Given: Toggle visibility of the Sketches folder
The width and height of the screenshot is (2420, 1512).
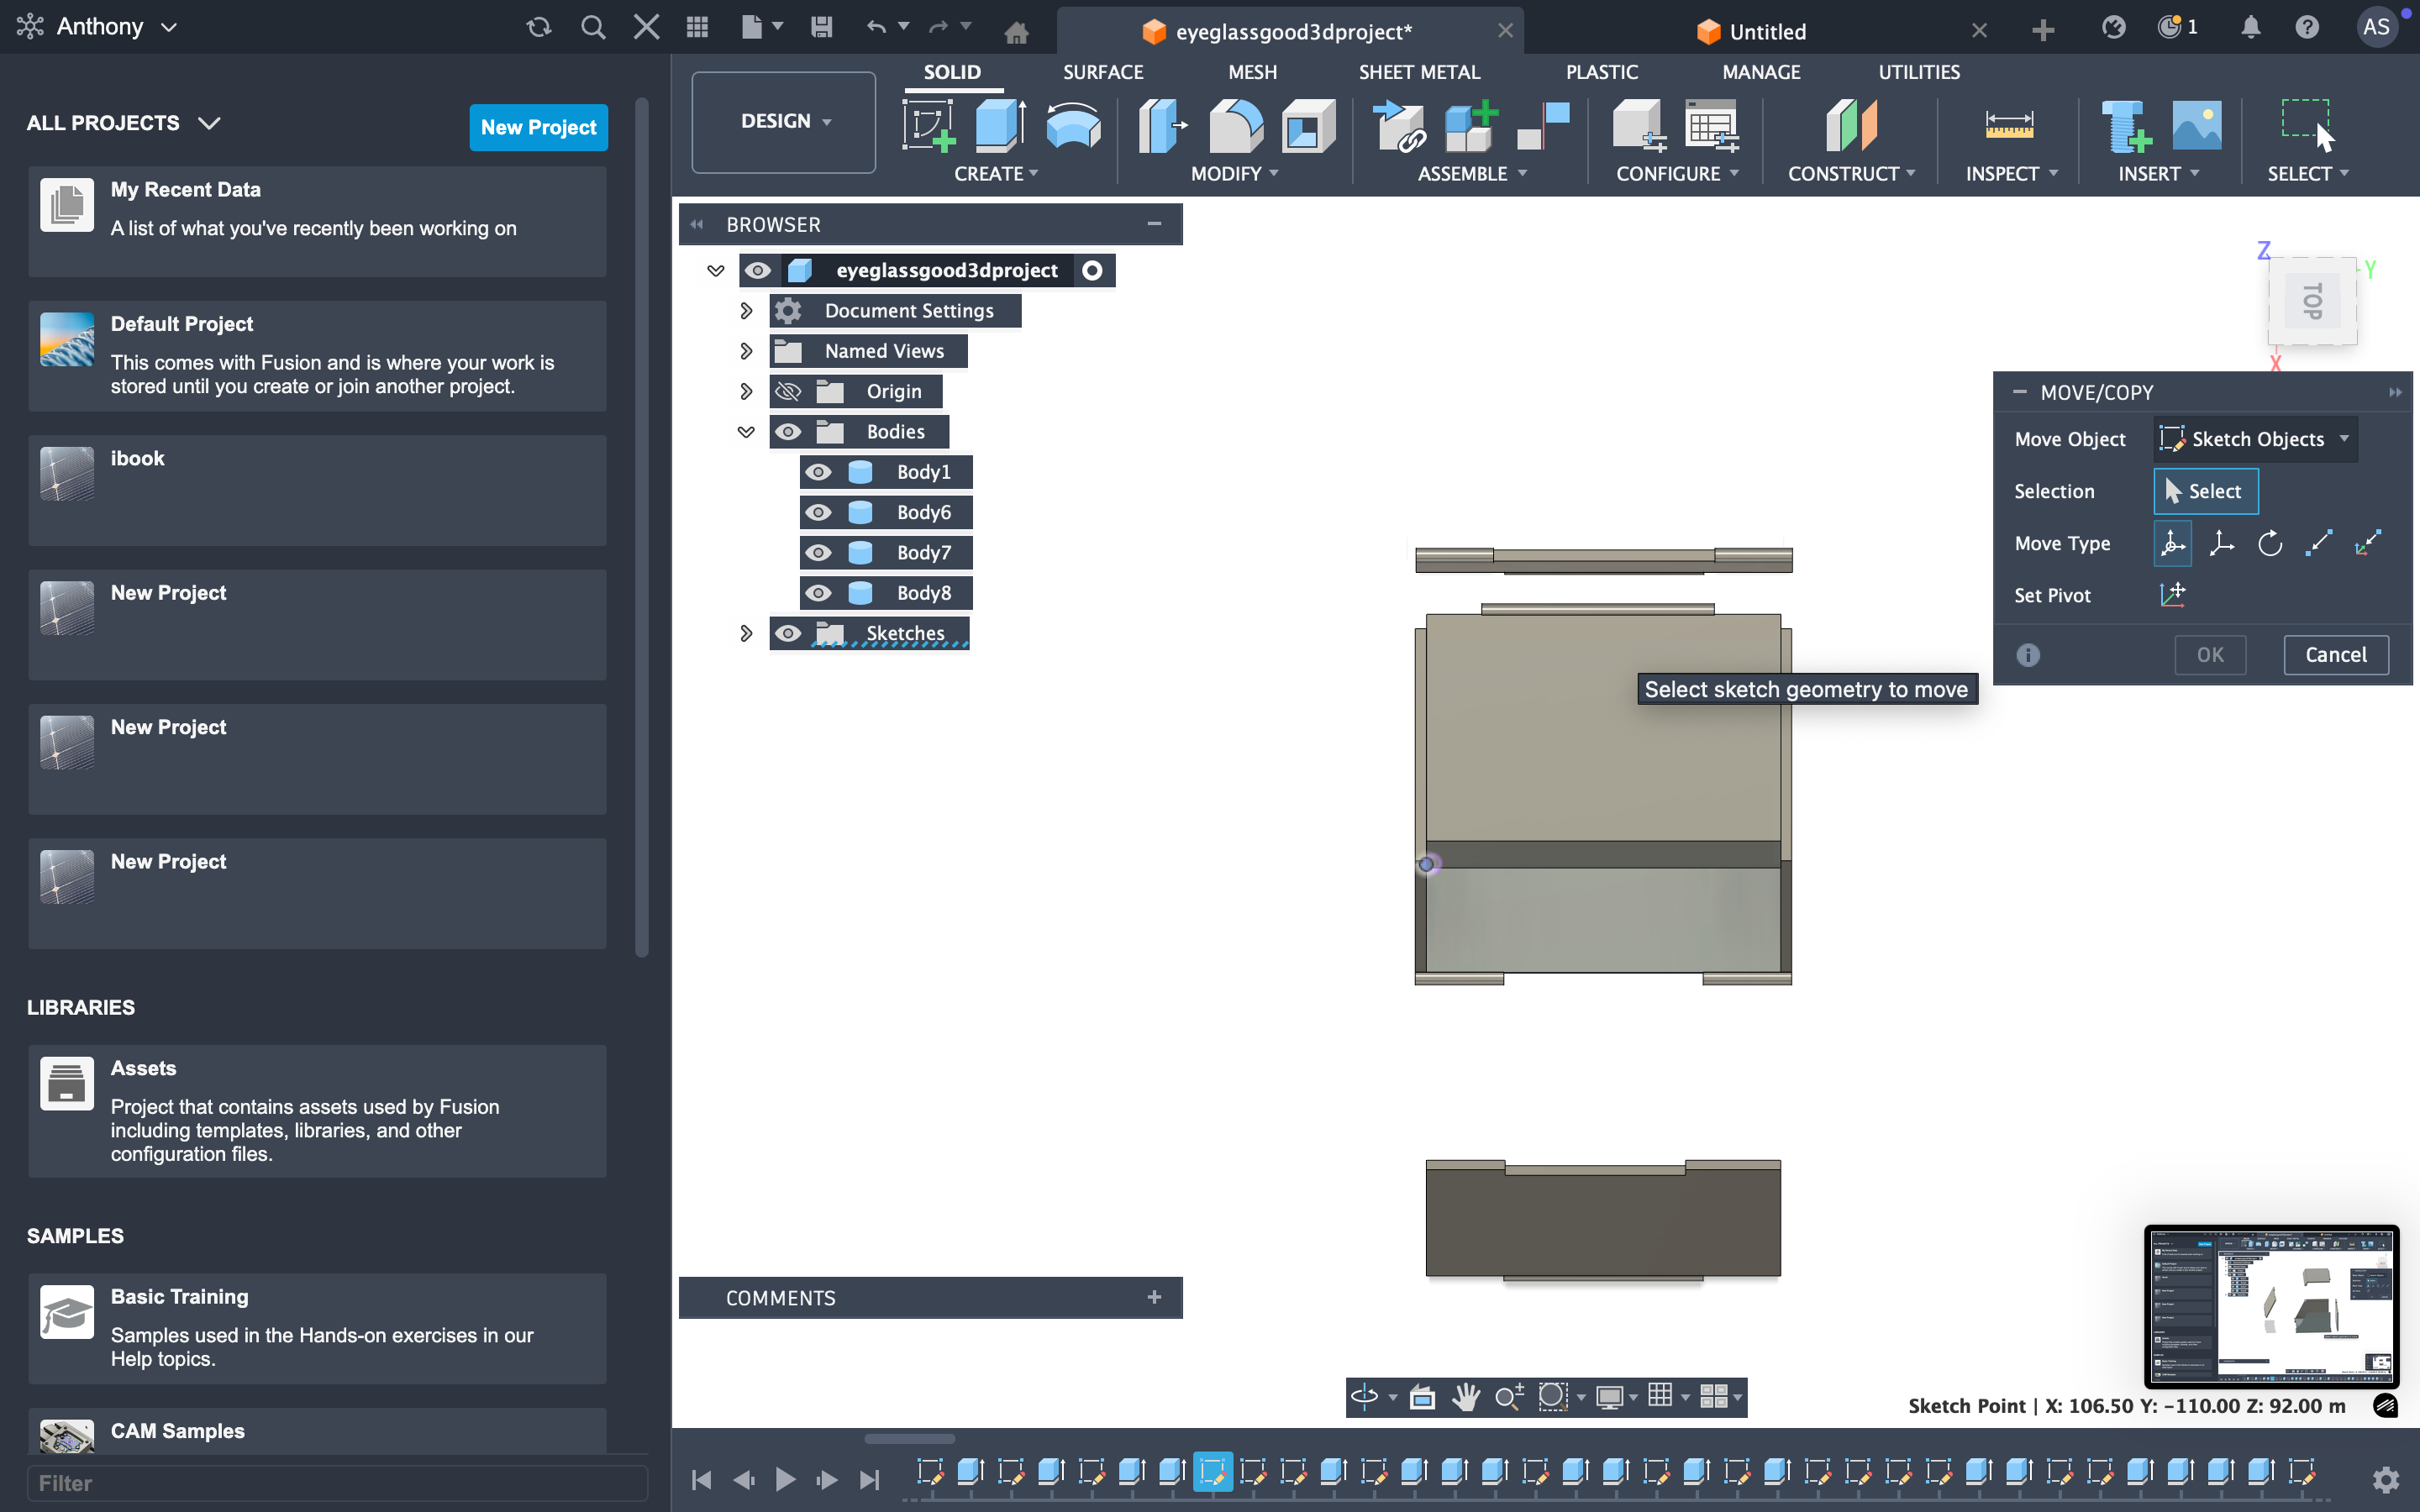Looking at the screenshot, I should [x=788, y=633].
